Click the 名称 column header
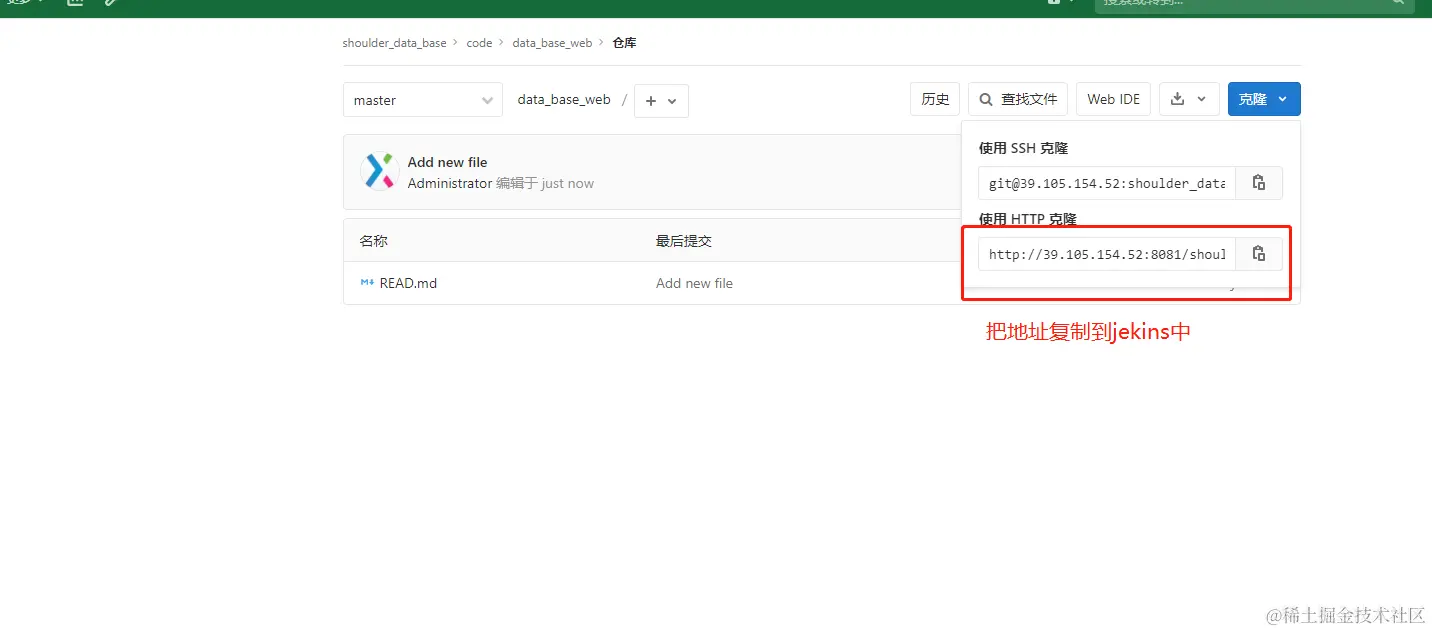1432x632 pixels. 374,241
